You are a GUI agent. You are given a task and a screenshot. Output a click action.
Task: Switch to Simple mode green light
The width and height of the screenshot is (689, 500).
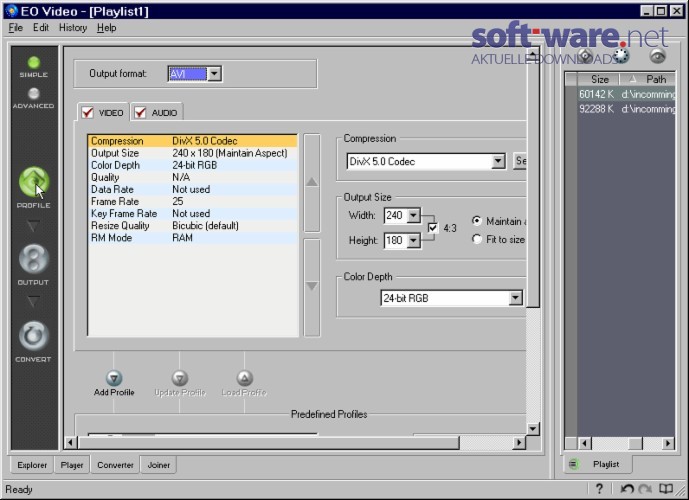coord(33,62)
